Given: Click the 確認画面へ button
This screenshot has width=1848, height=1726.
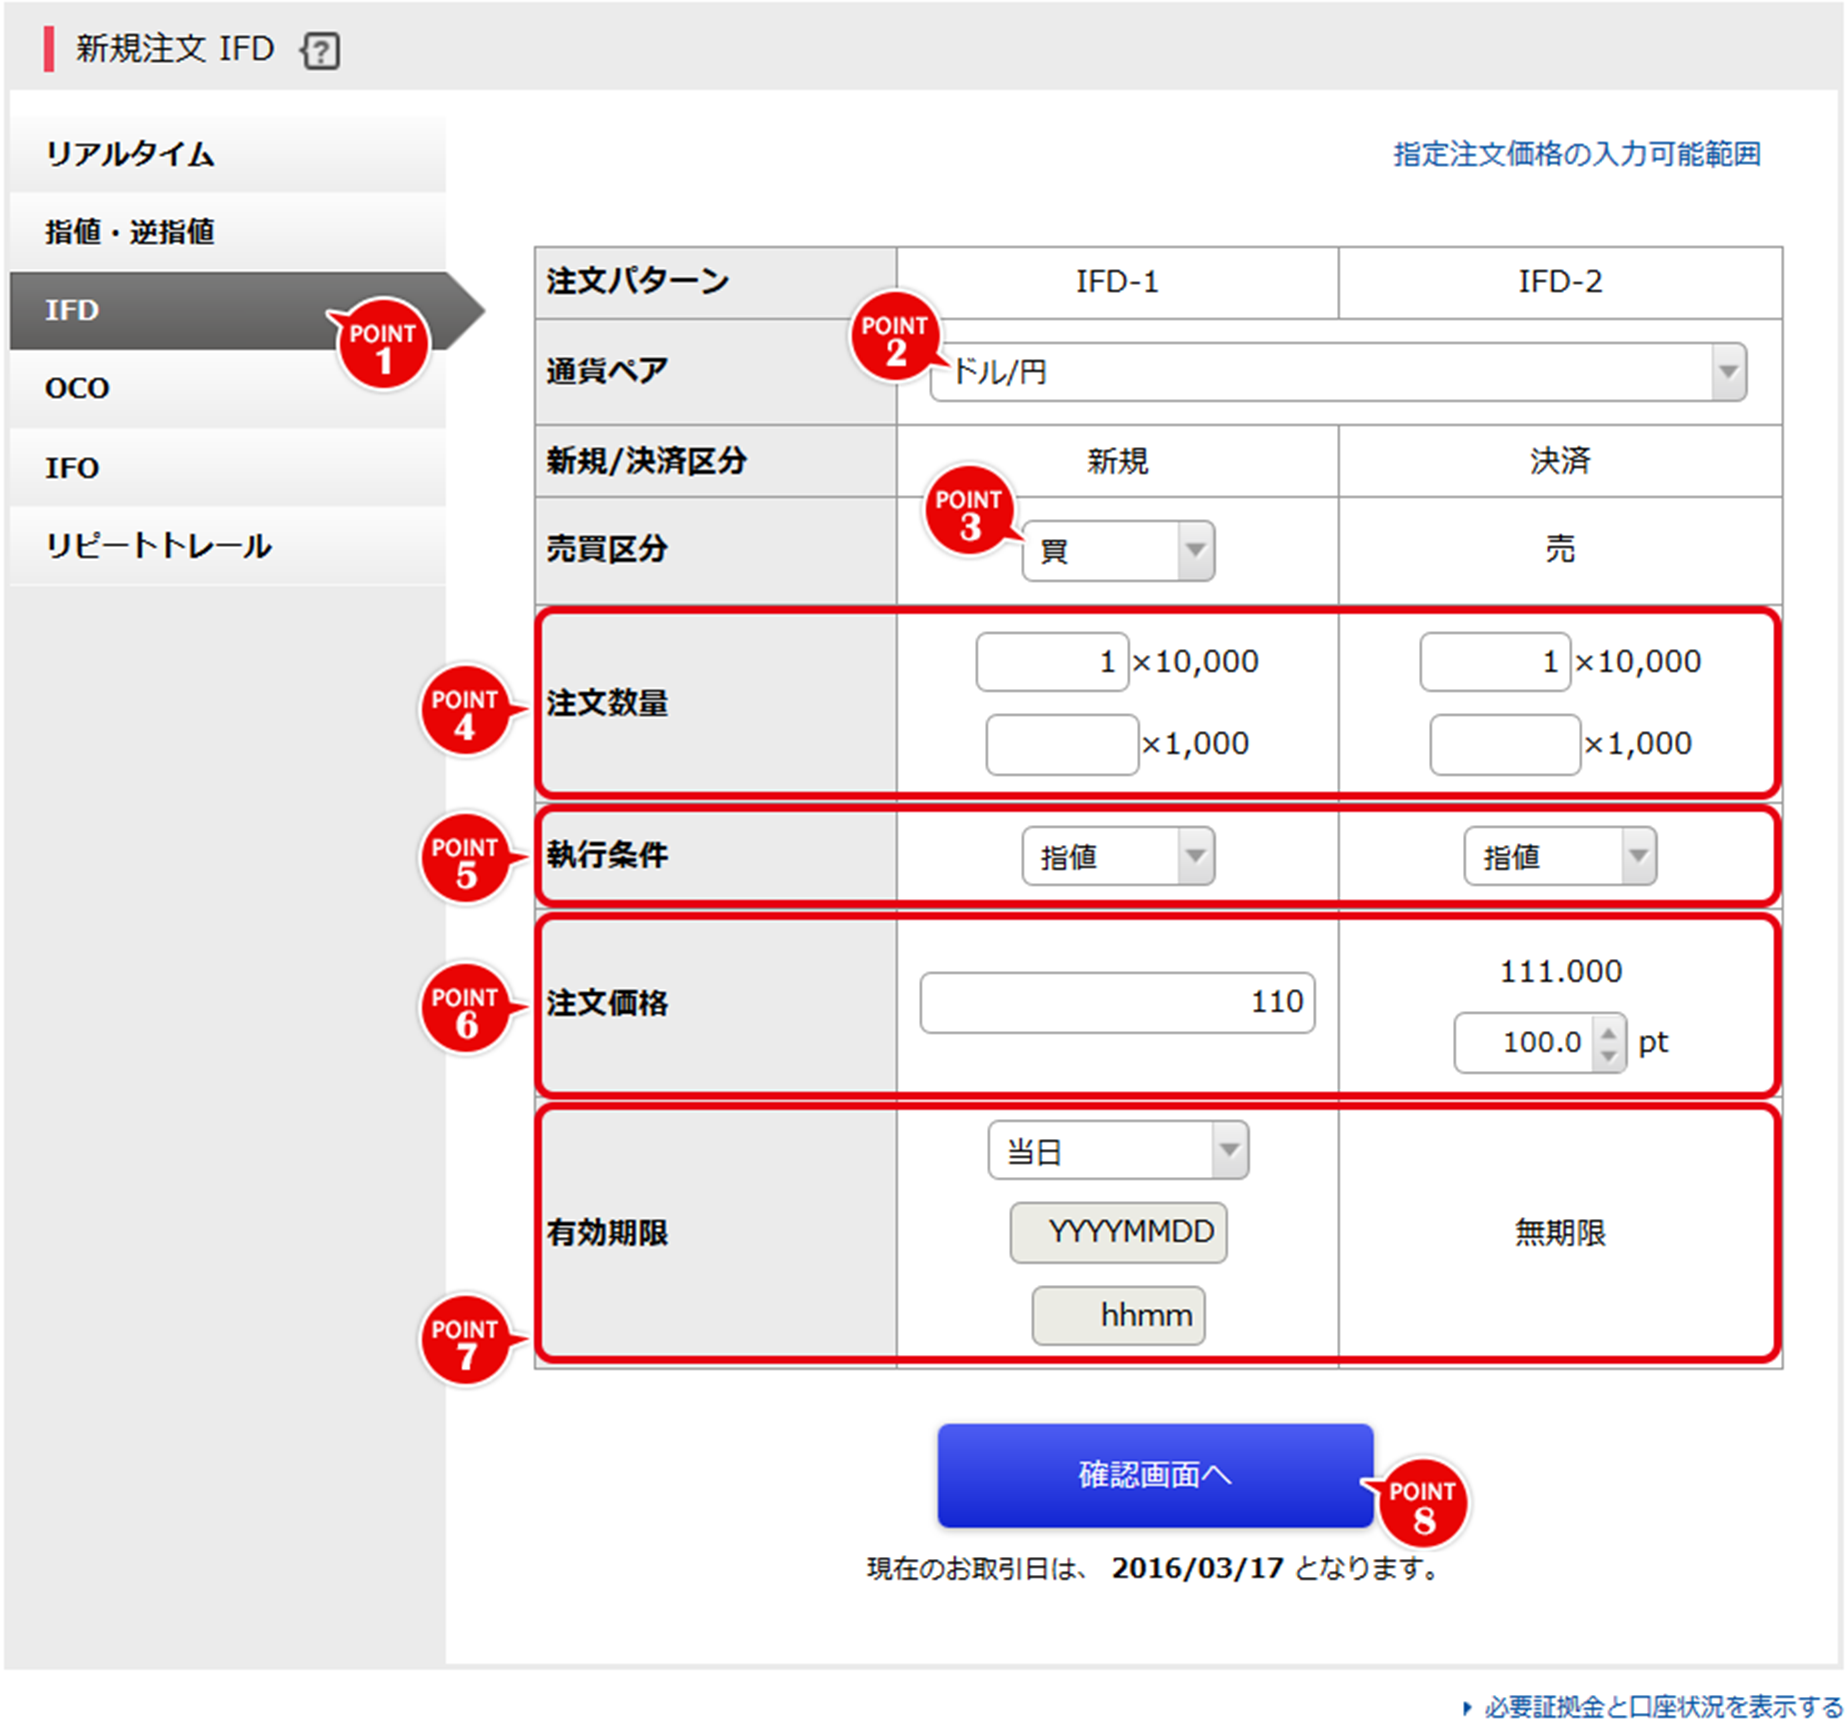Looking at the screenshot, I should click(1154, 1475).
